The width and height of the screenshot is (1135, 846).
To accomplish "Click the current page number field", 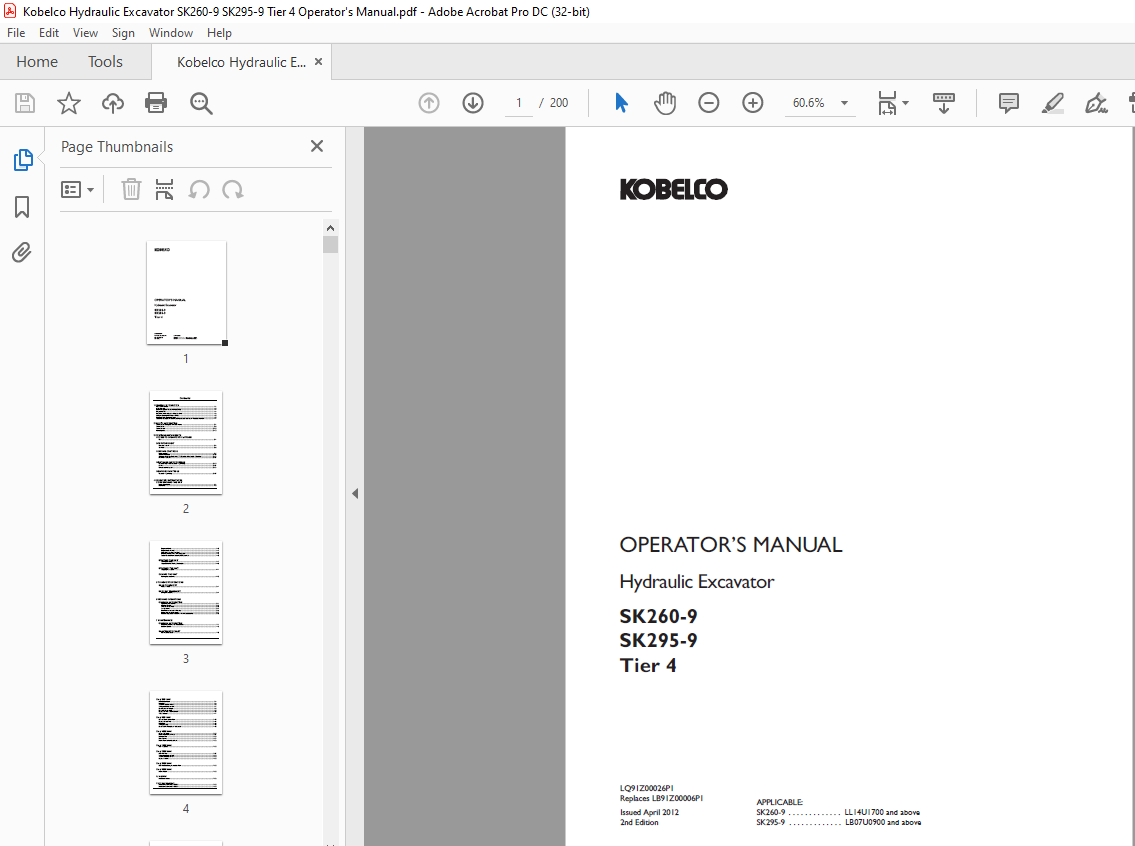I will click(x=519, y=103).
